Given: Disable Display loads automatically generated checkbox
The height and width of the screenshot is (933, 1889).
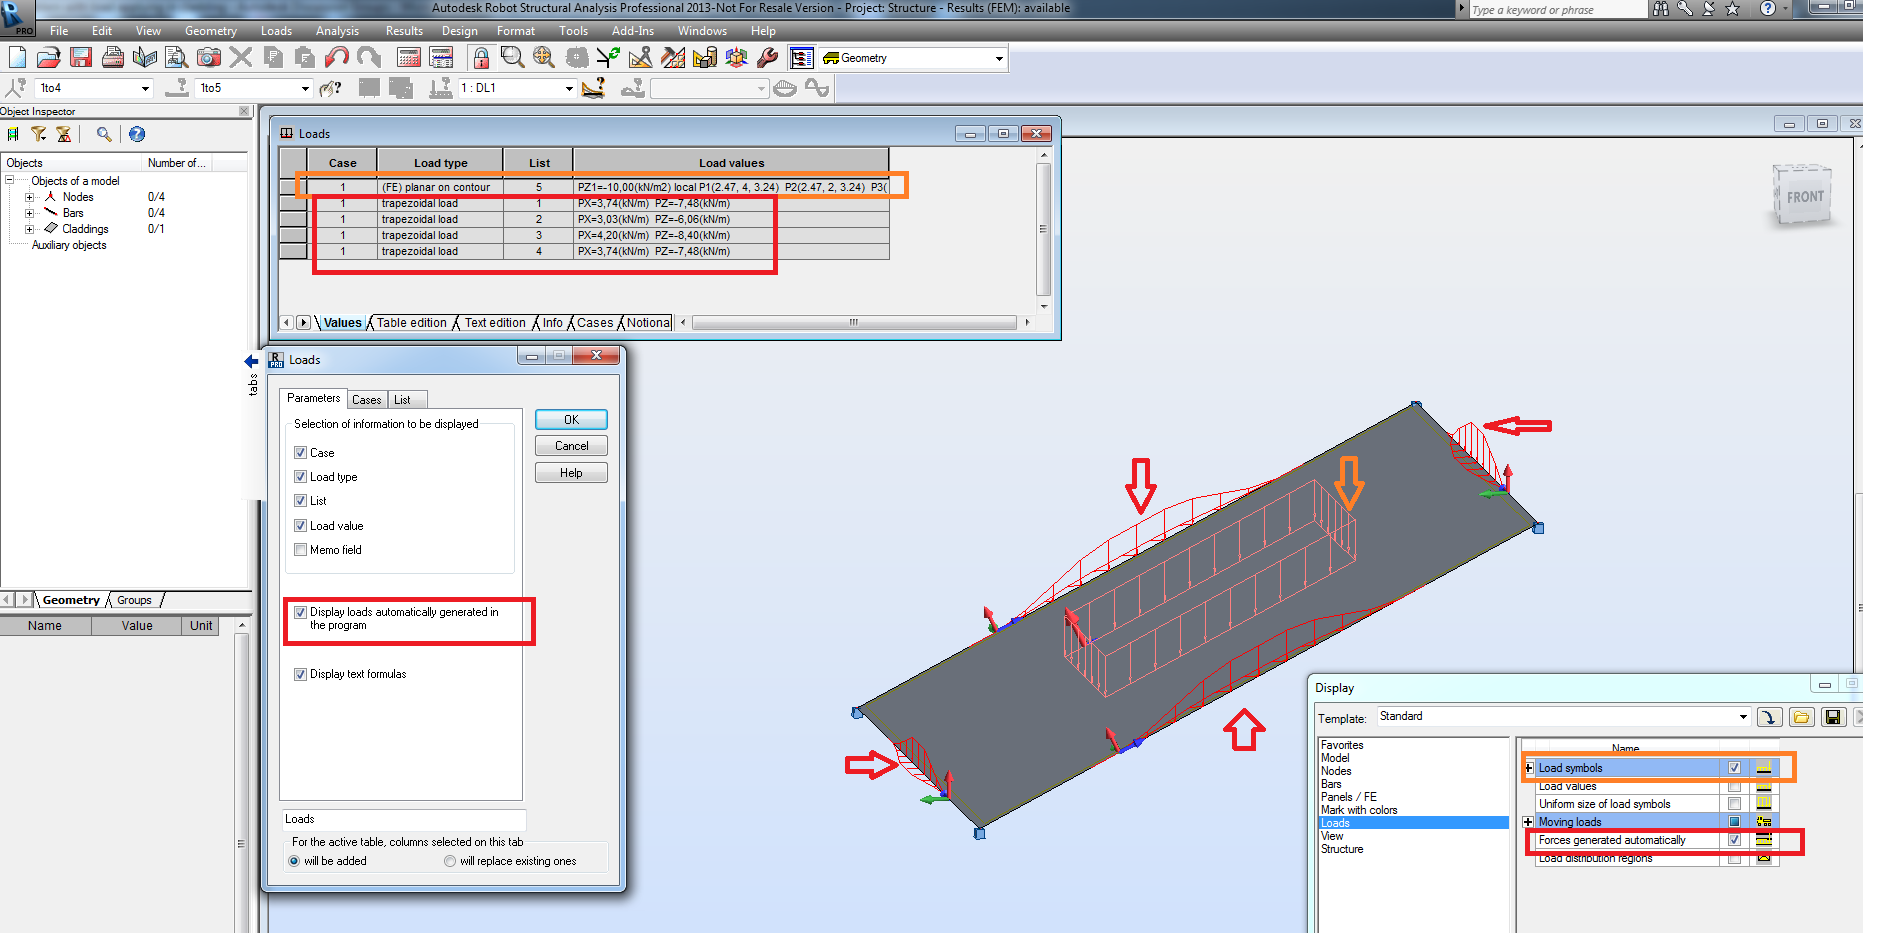Looking at the screenshot, I should pyautogui.click(x=301, y=612).
